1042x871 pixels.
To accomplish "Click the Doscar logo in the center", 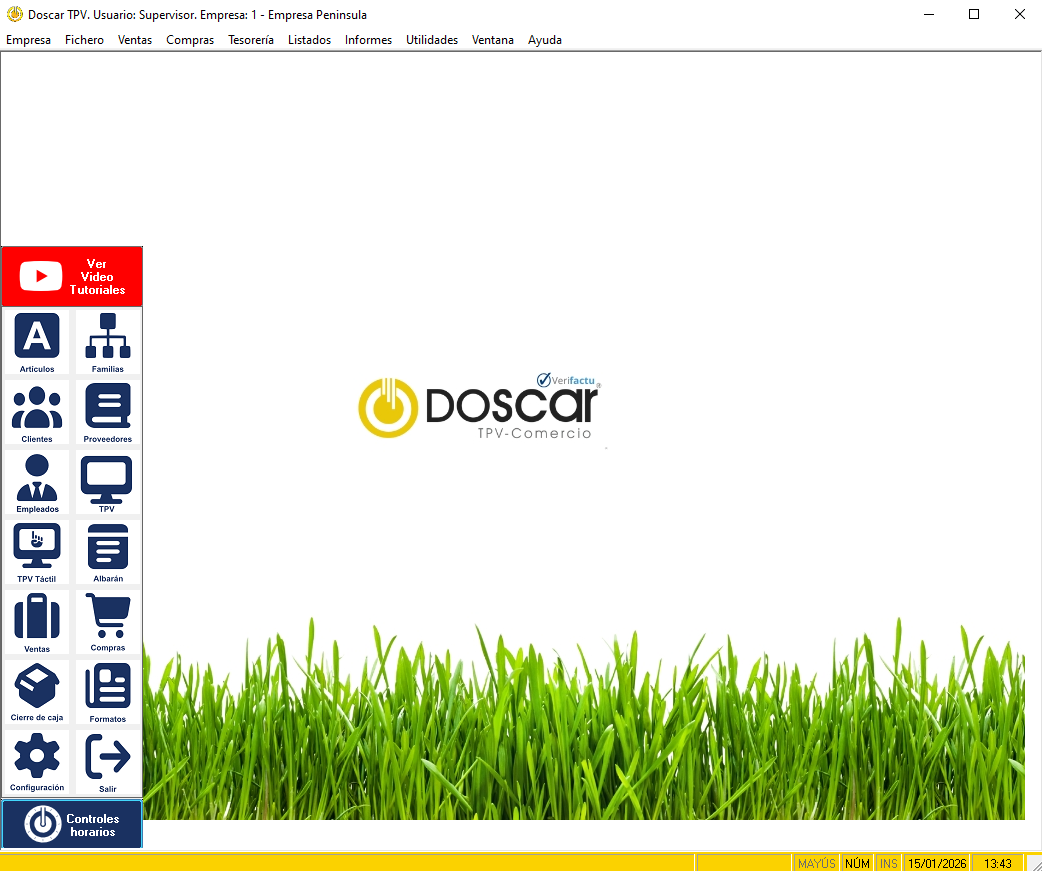I will (x=480, y=407).
